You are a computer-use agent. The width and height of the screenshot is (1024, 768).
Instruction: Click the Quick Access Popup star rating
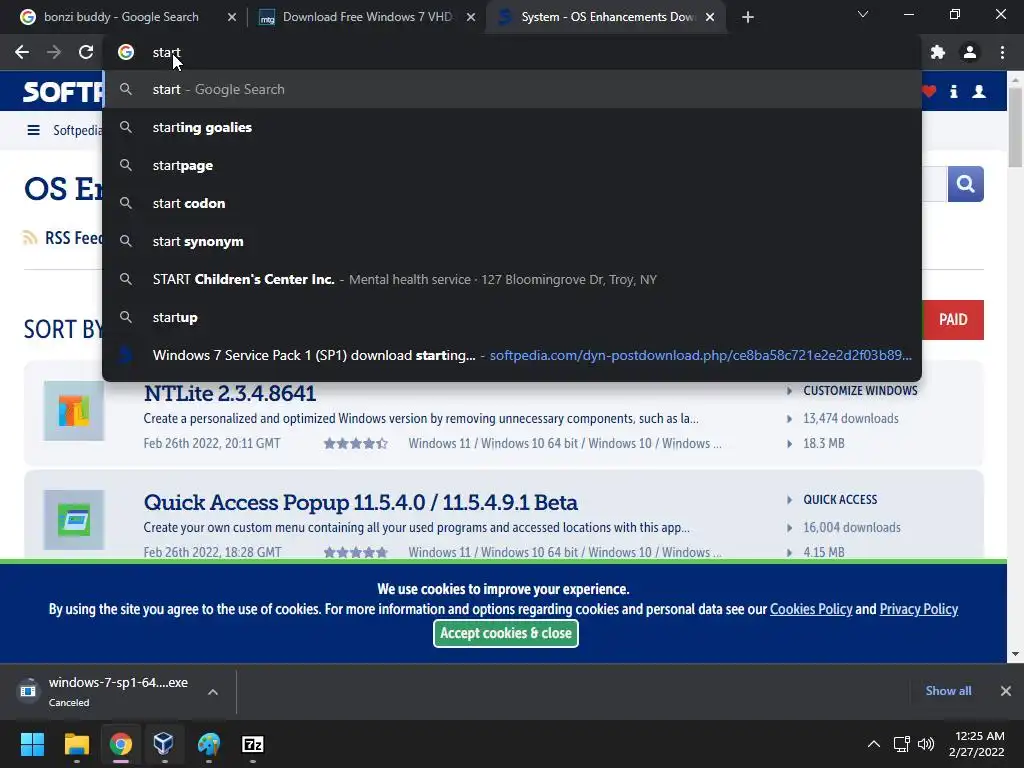coord(356,552)
